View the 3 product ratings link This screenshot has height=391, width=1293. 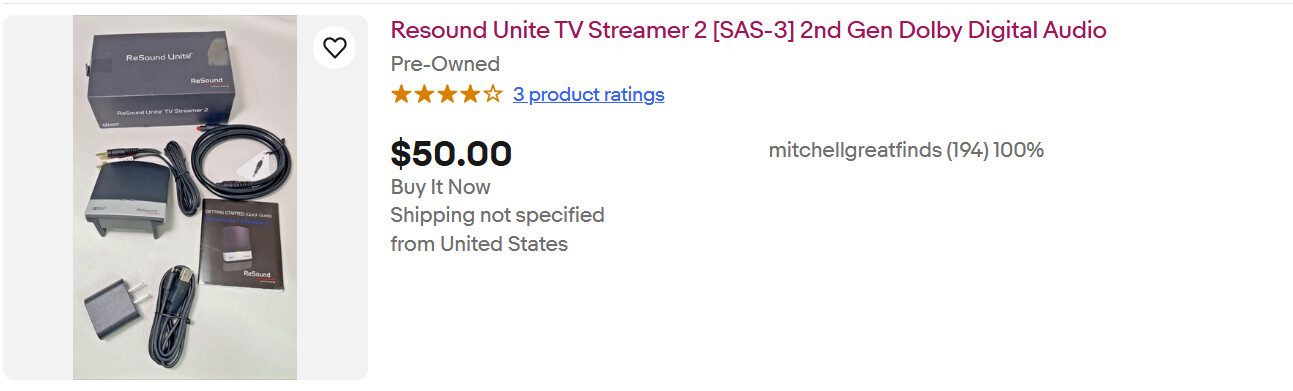click(588, 95)
